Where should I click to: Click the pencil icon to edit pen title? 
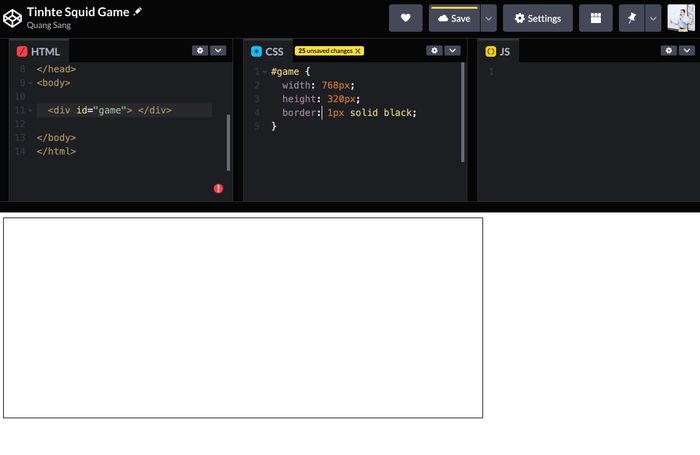138,11
